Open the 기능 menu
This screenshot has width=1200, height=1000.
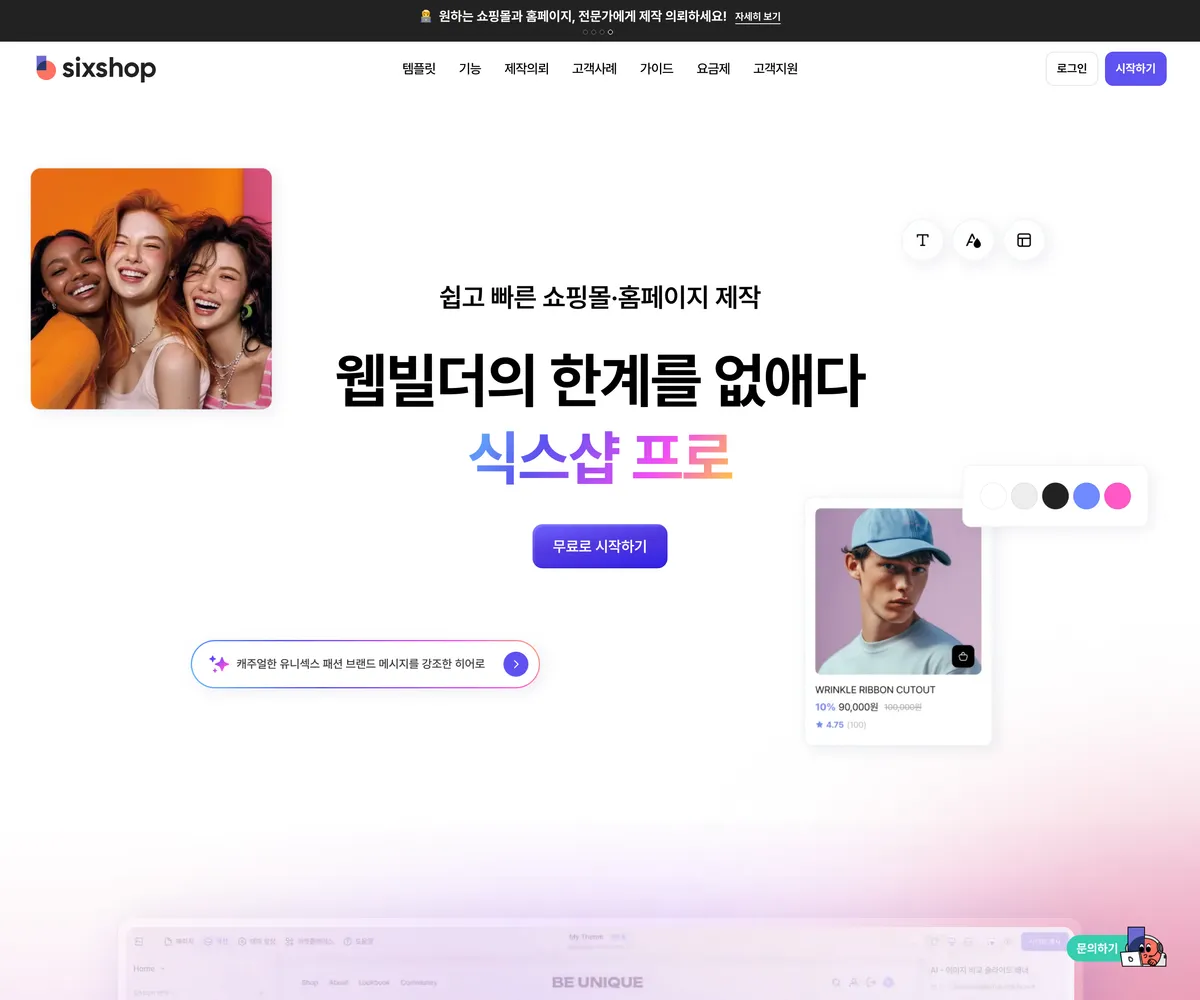(x=470, y=69)
